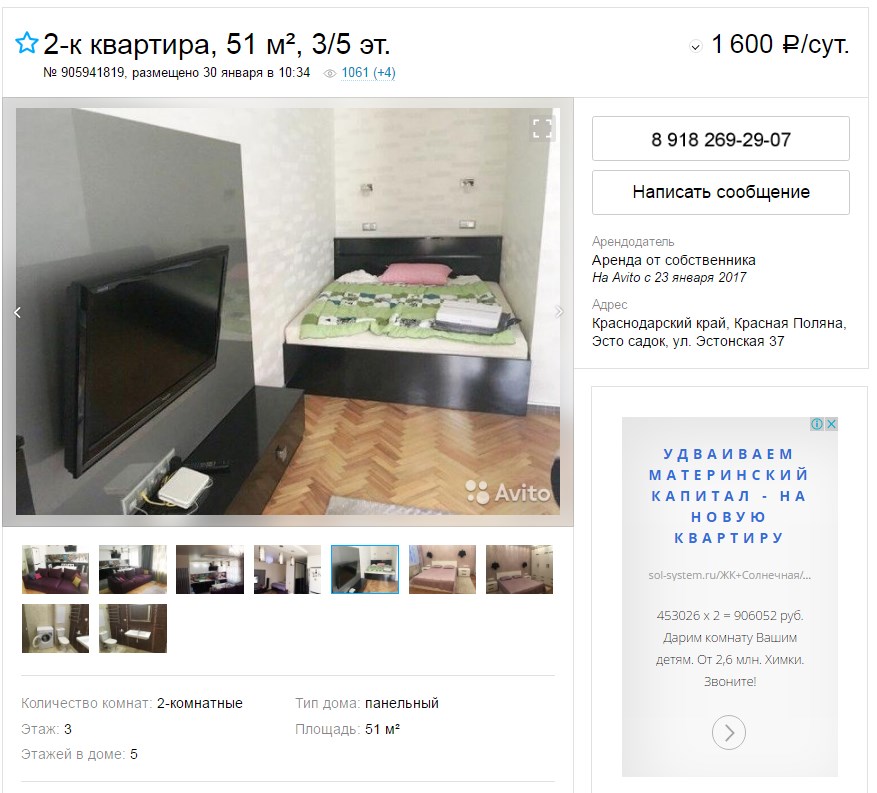Select currently highlighted TV and bed thumbnail
Image resolution: width=877 pixels, height=793 pixels.
(x=365, y=569)
